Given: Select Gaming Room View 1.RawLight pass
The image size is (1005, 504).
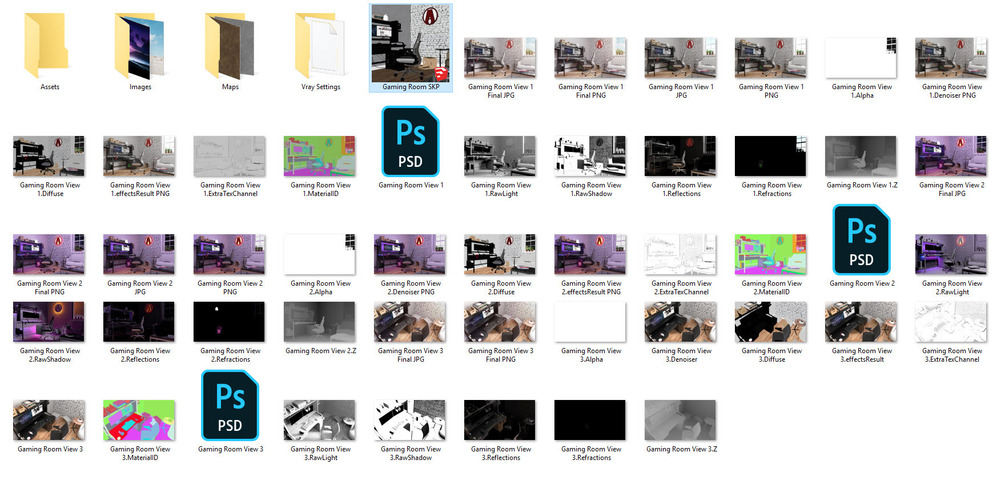Looking at the screenshot, I should [501, 156].
